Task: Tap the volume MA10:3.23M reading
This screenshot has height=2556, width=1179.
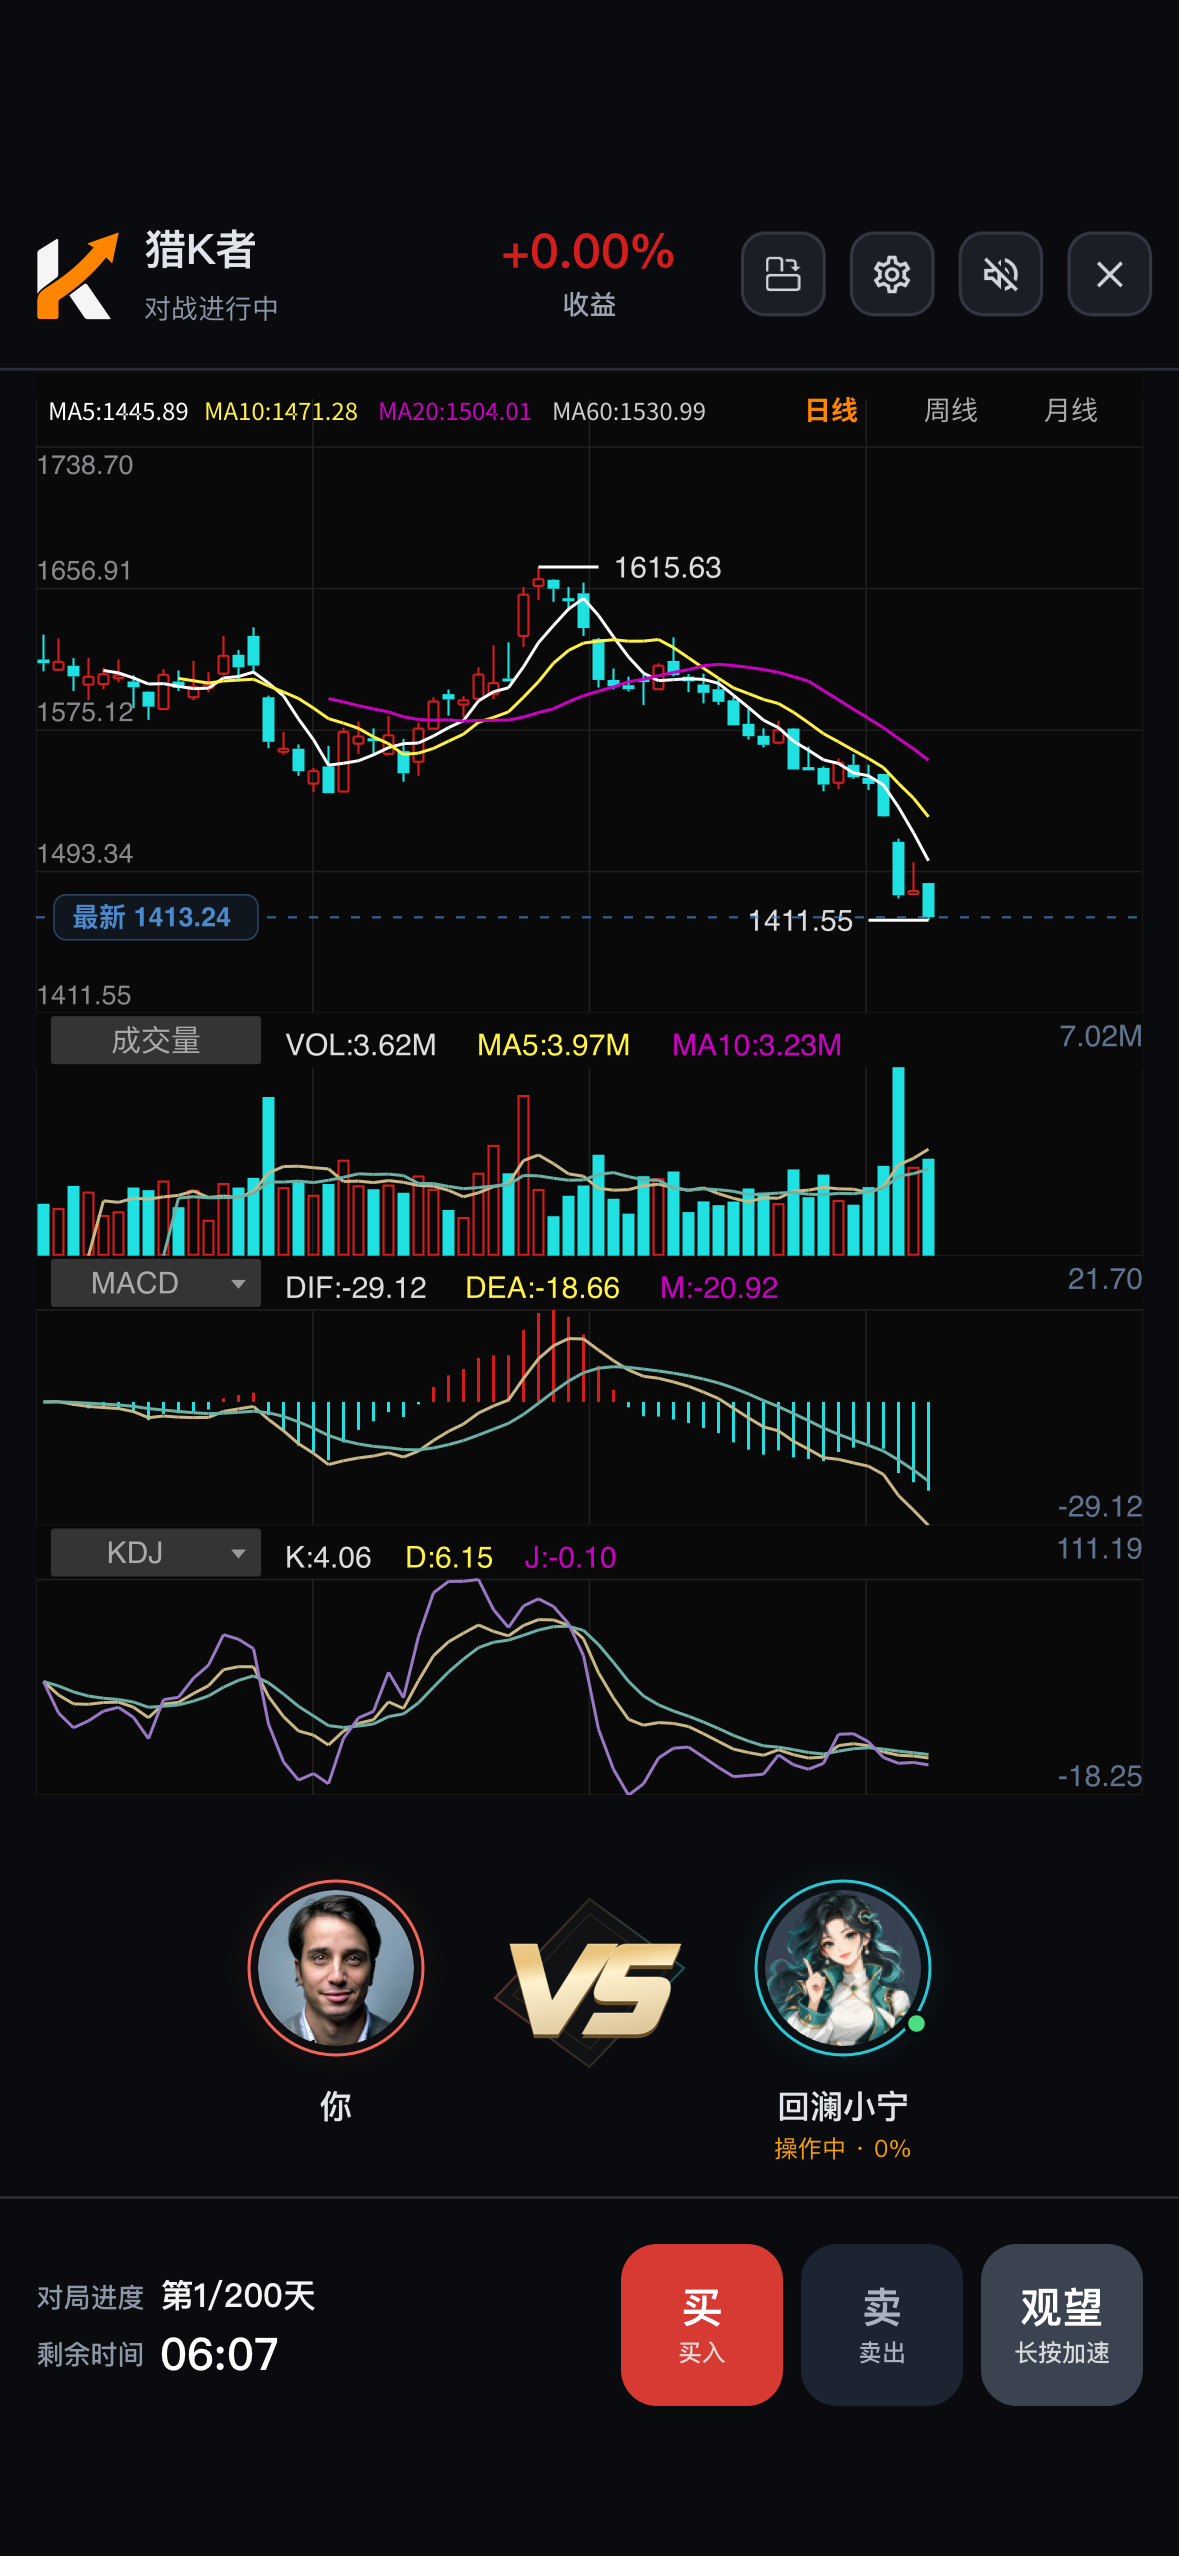Action: pyautogui.click(x=757, y=1045)
